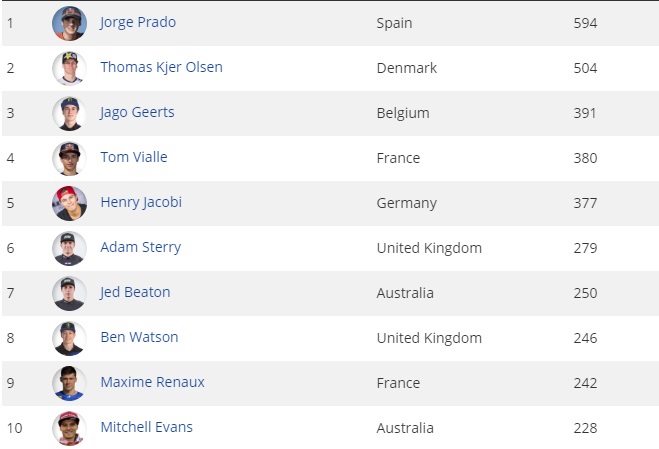Click Jed Beaton's round portrait
The image size is (659, 449).
pyautogui.click(x=69, y=293)
